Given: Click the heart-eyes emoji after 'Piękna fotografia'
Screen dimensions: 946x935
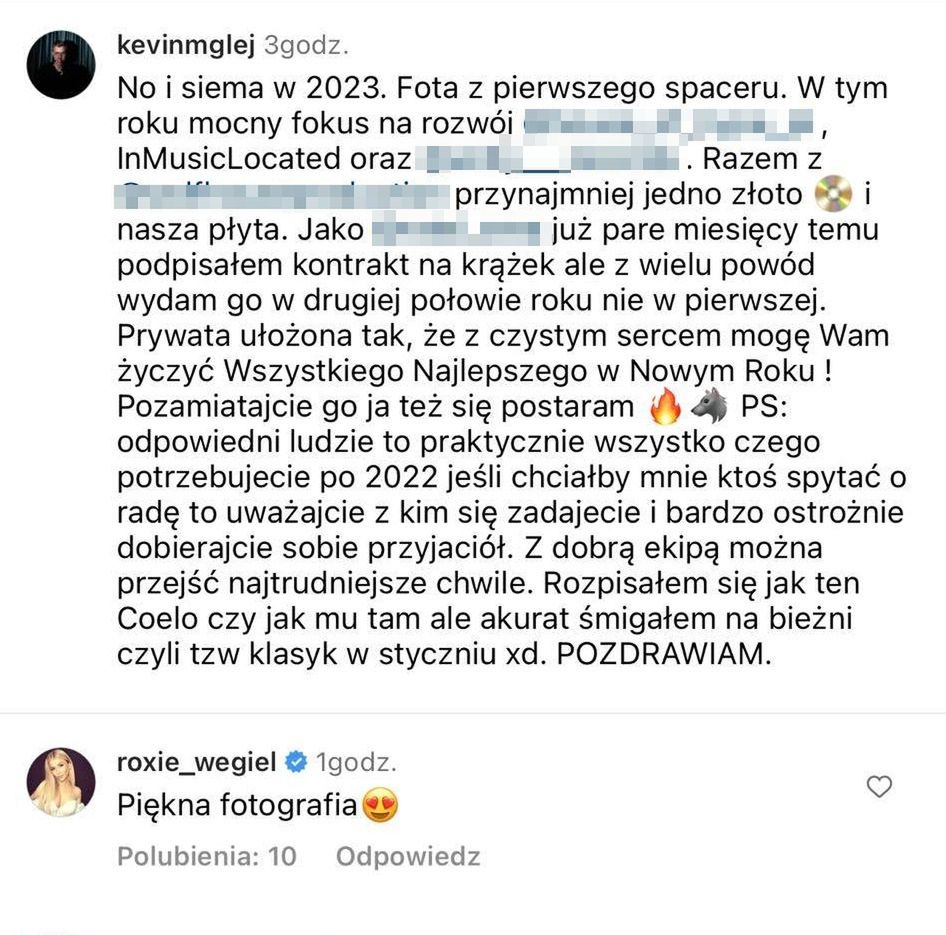Looking at the screenshot, I should tap(380, 805).
